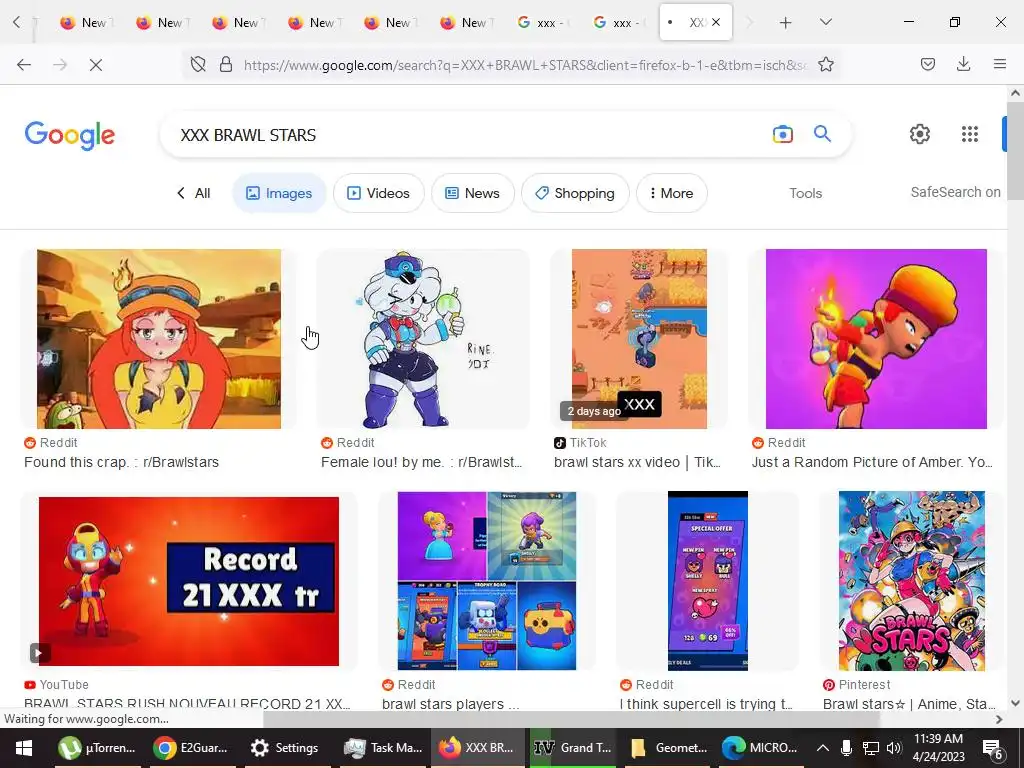Bookmark this page with star
The height and width of the screenshot is (768, 1024).
[x=825, y=64]
